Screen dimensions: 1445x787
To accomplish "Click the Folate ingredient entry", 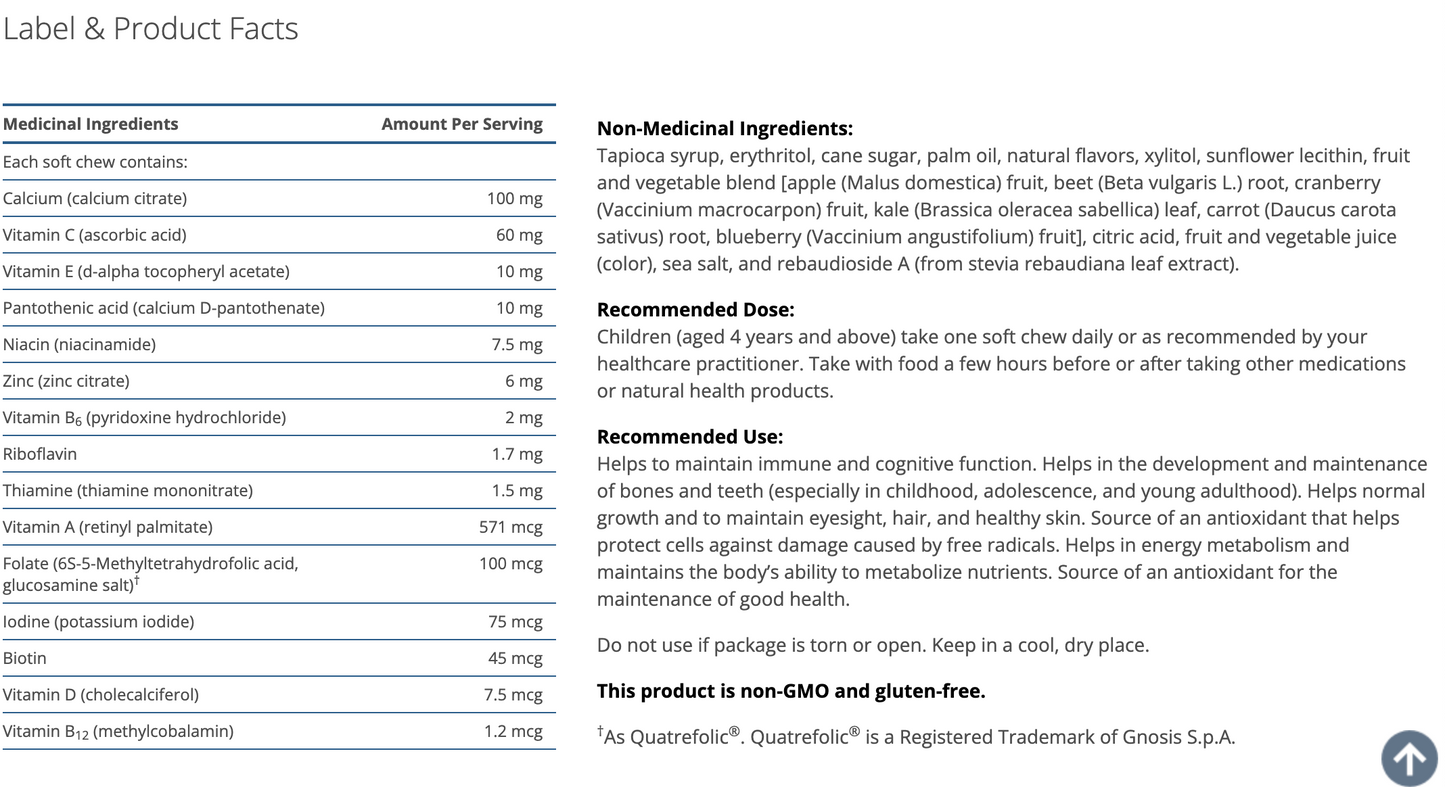I will point(150,573).
